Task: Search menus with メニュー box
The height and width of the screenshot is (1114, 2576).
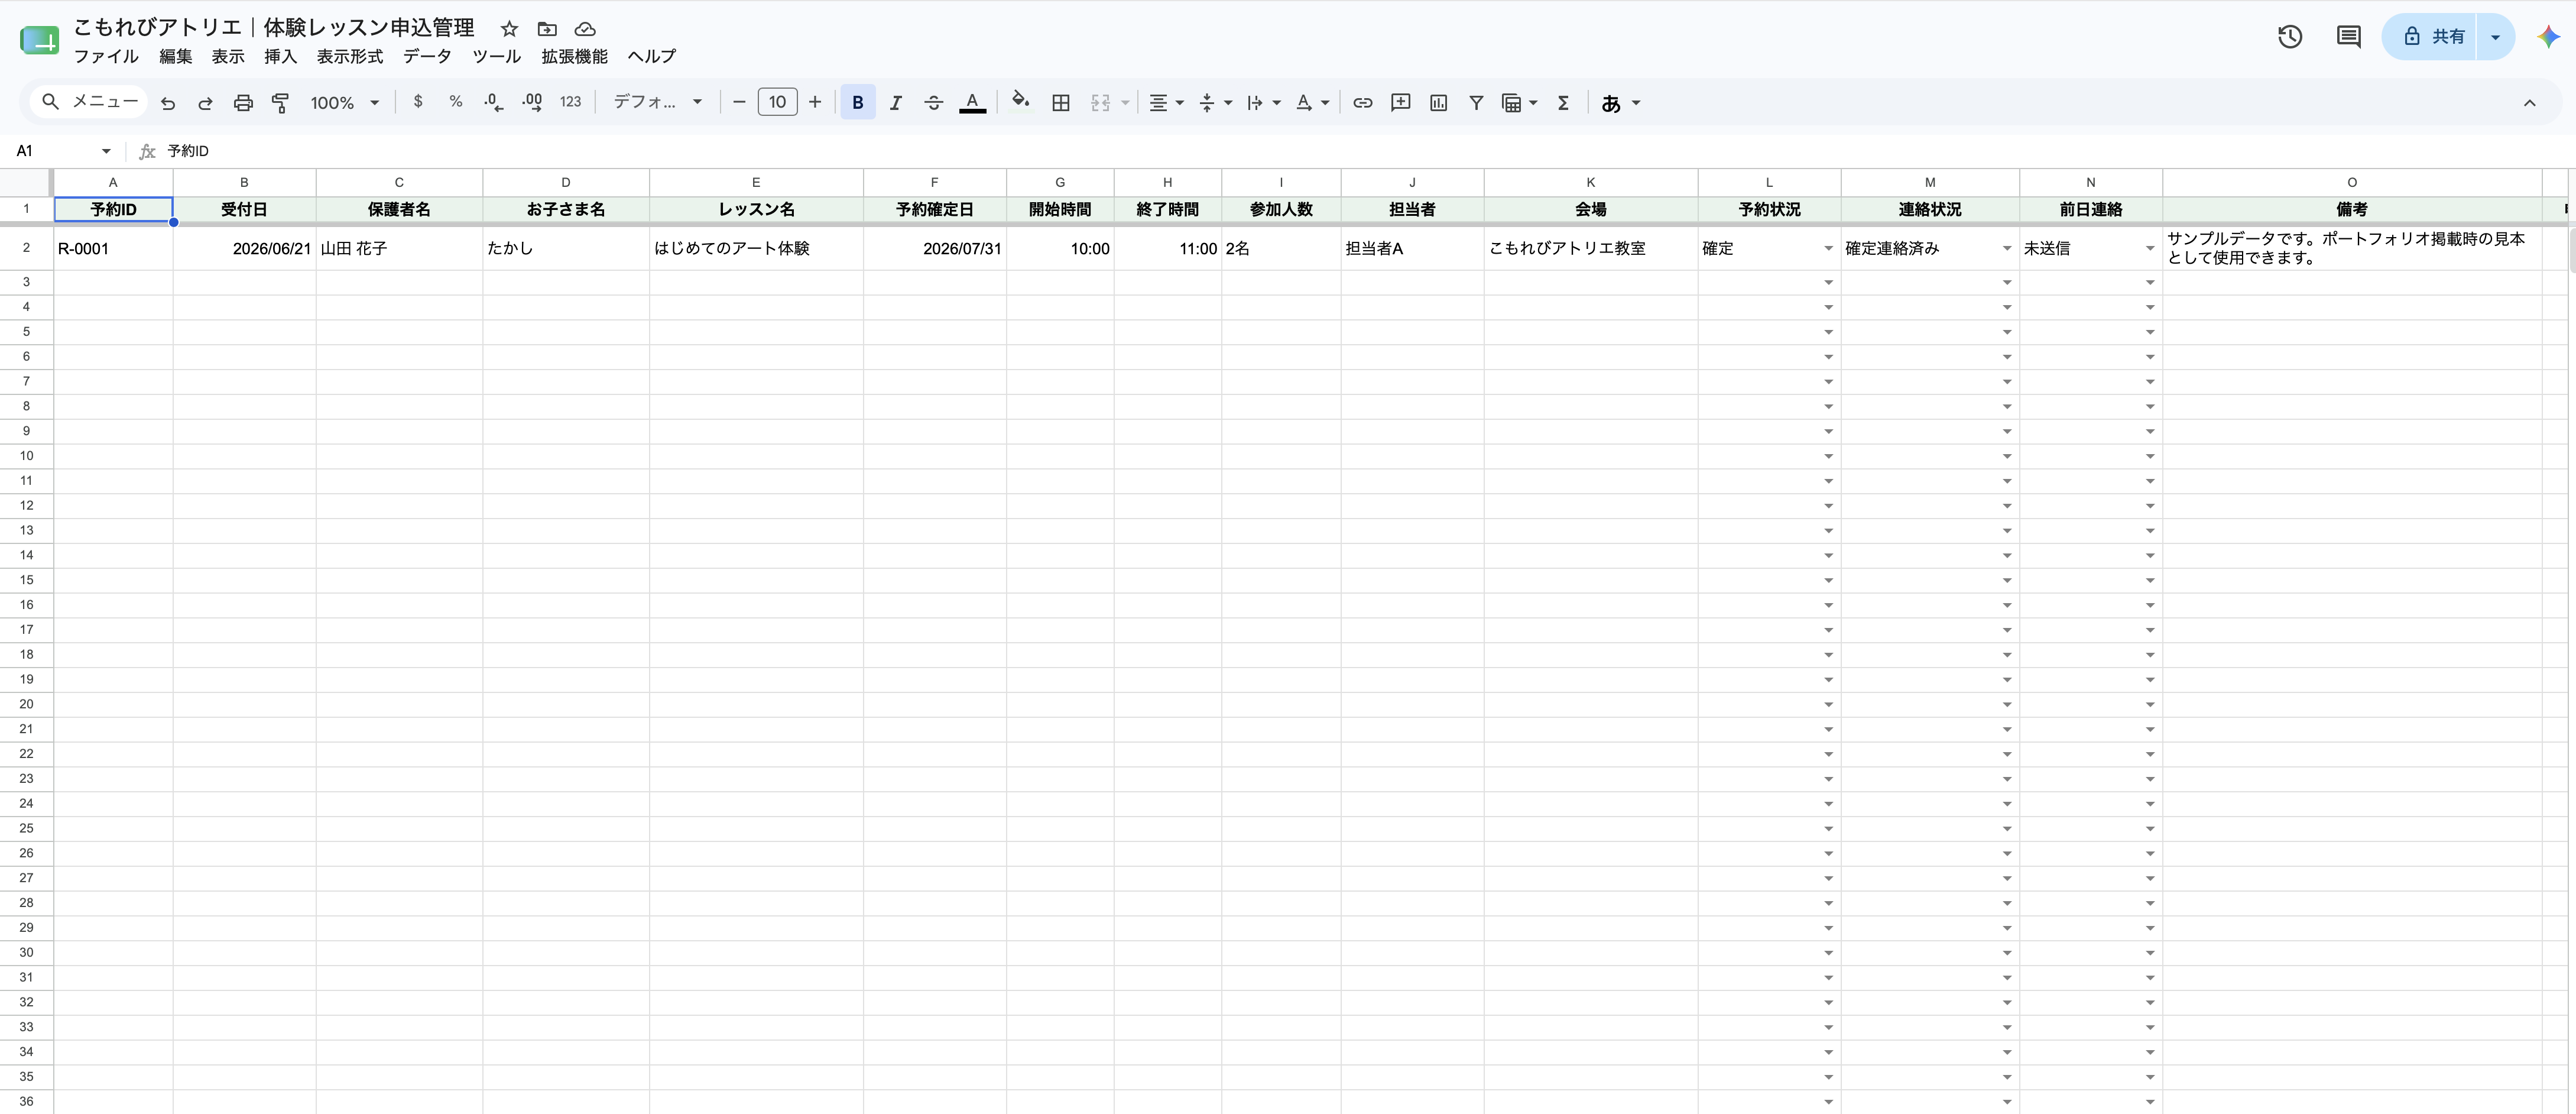Action: 90,102
